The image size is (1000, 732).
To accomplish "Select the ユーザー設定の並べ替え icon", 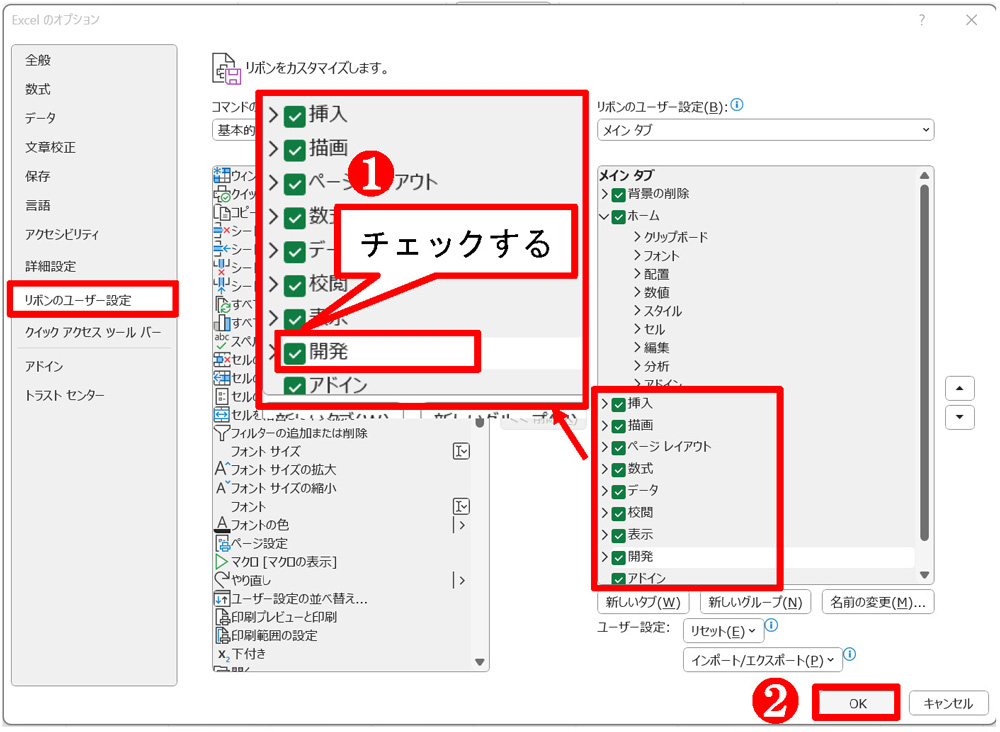I will 222,599.
